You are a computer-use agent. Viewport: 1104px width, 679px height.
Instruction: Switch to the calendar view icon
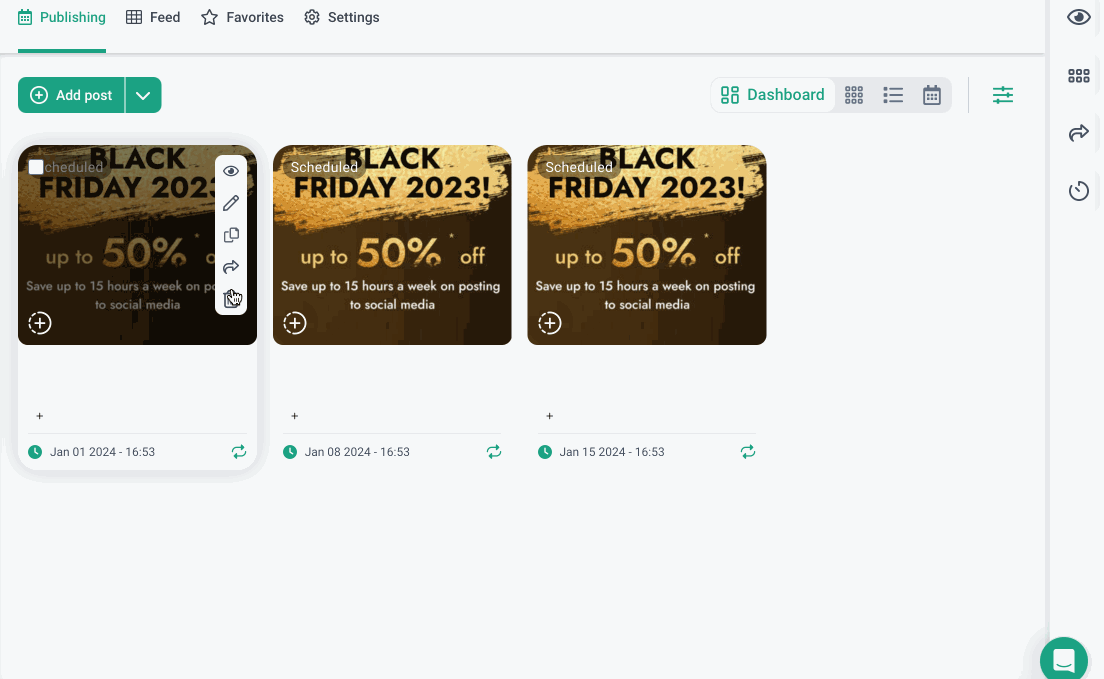tap(932, 95)
